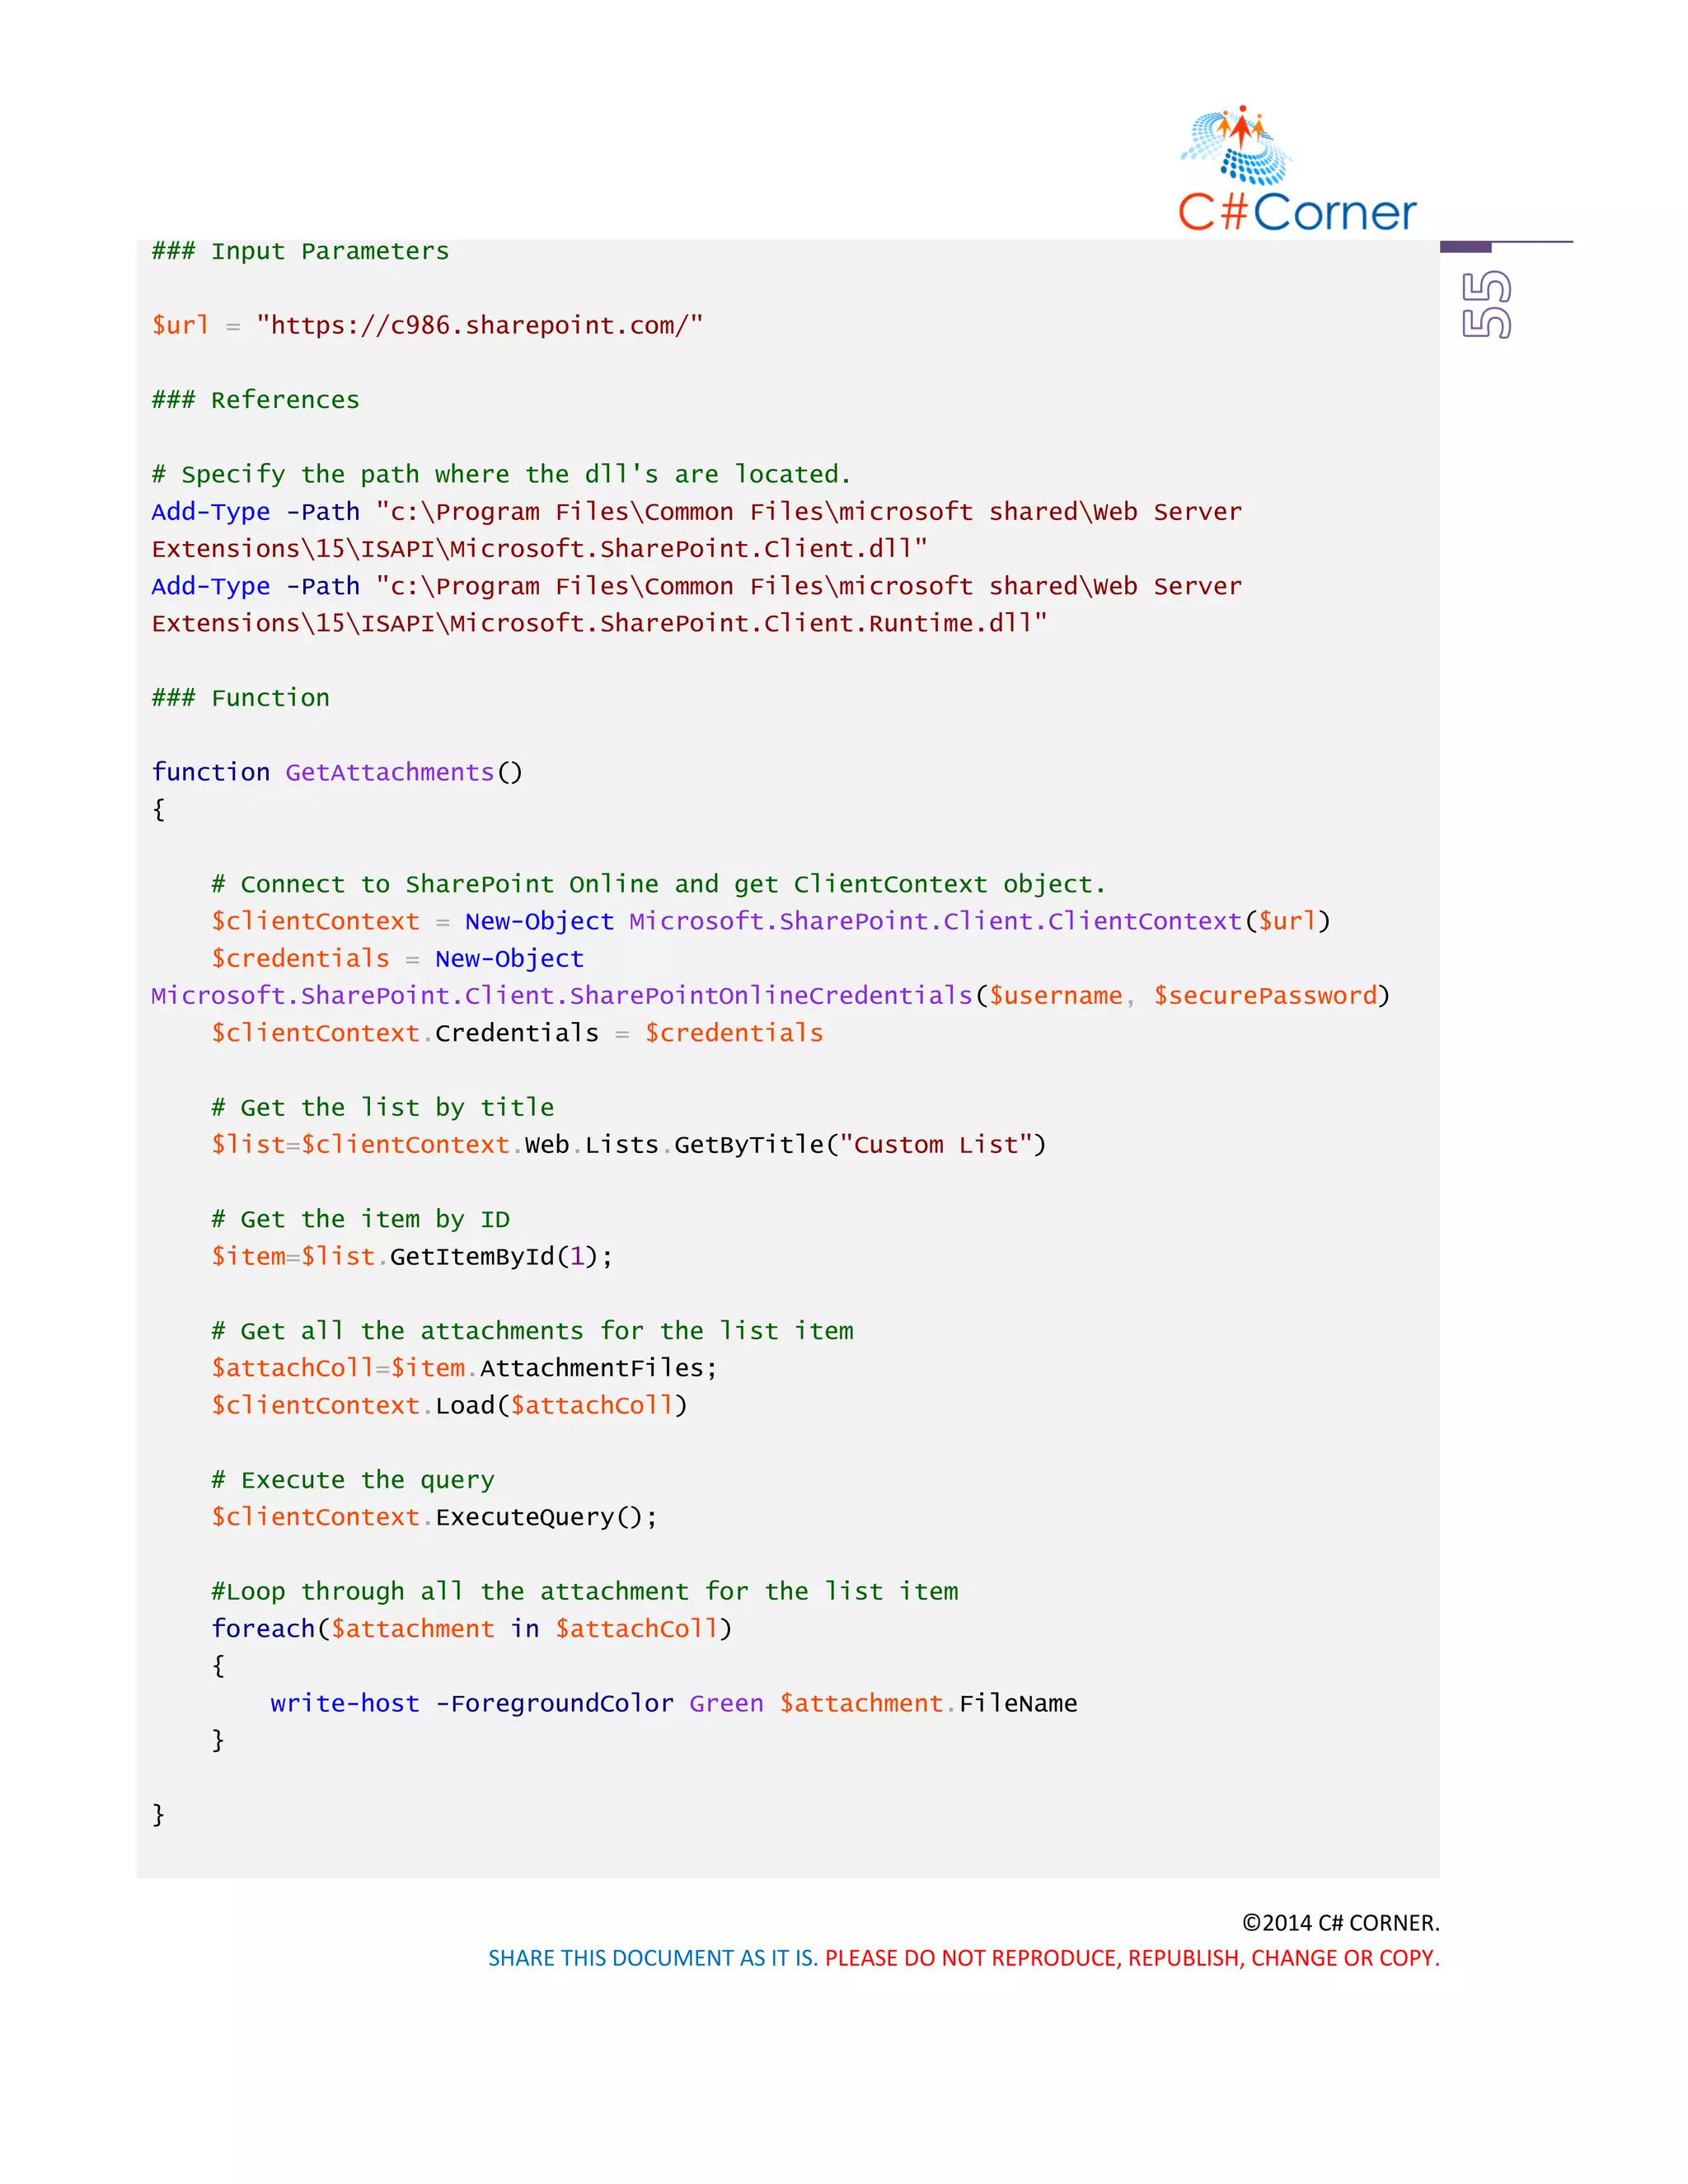Click the 'Get the list by title' comment
The height and width of the screenshot is (2184, 1688).
tap(382, 1107)
